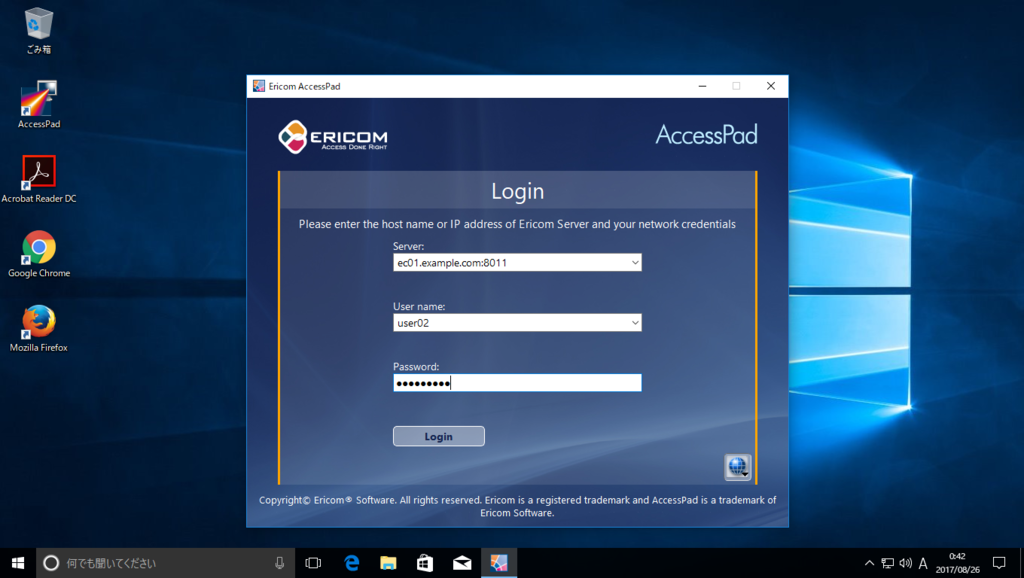
Task: Select the Acrobat Reader DC desktop shortcut
Action: [x=39, y=180]
